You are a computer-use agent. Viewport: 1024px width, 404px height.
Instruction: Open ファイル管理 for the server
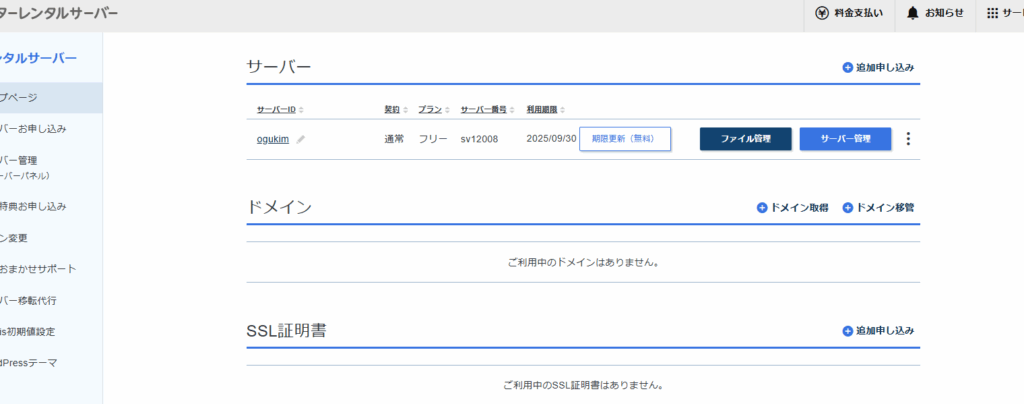tap(745, 139)
